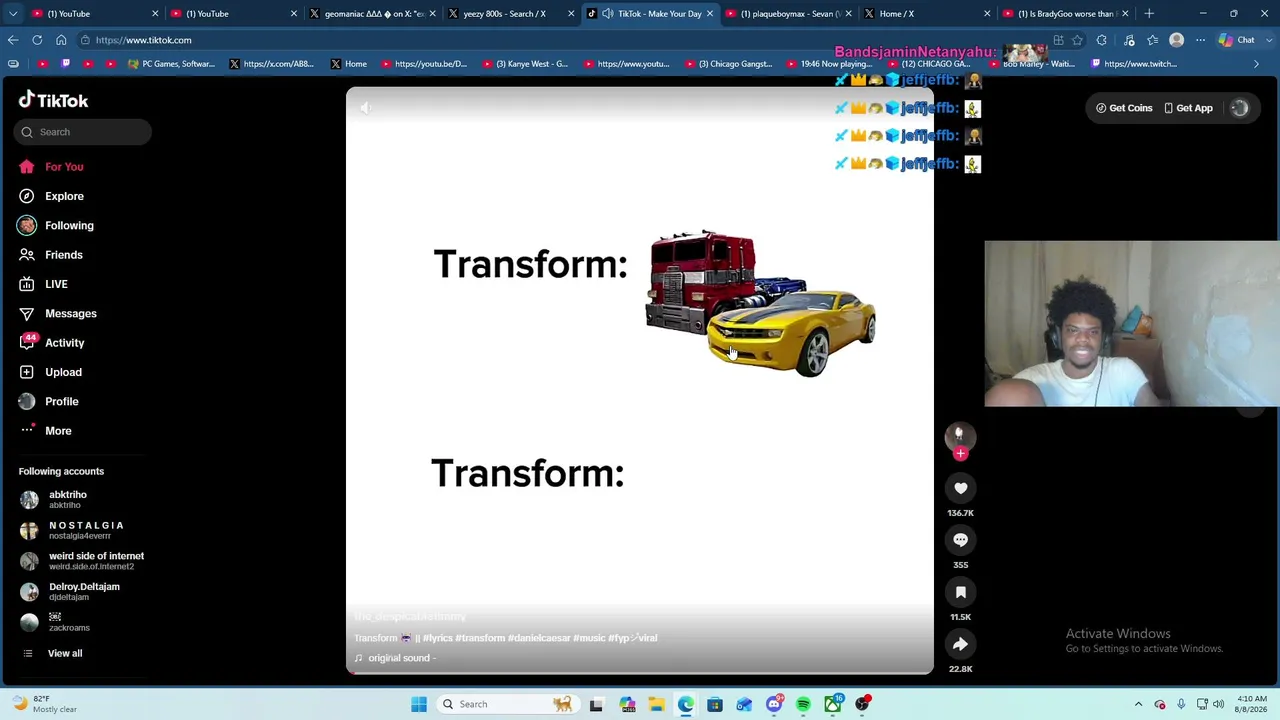Screen dimensions: 1280x720
Task: Show hidden system tray icons
Action: pyautogui.click(x=1138, y=704)
